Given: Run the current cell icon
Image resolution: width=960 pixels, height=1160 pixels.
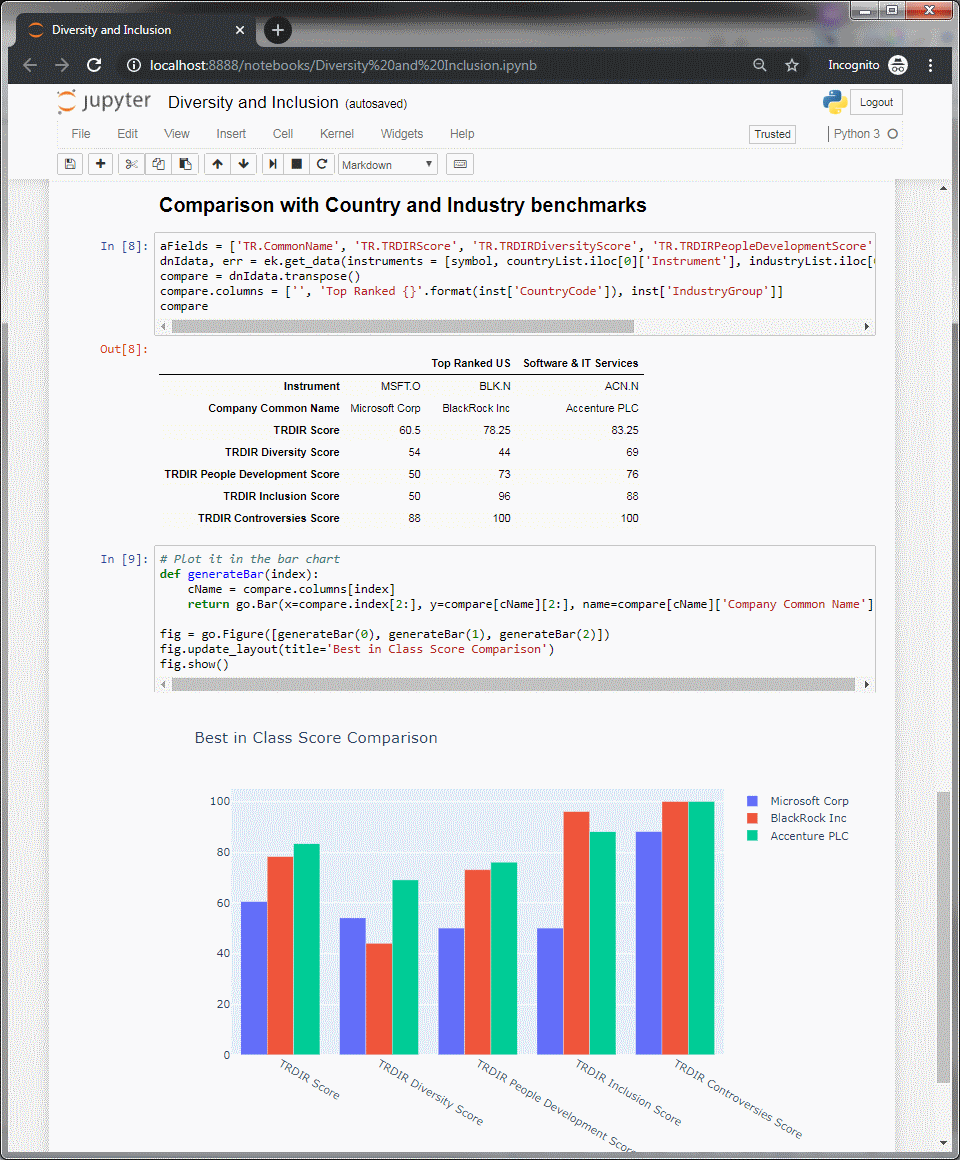Looking at the screenshot, I should pyautogui.click(x=272, y=164).
